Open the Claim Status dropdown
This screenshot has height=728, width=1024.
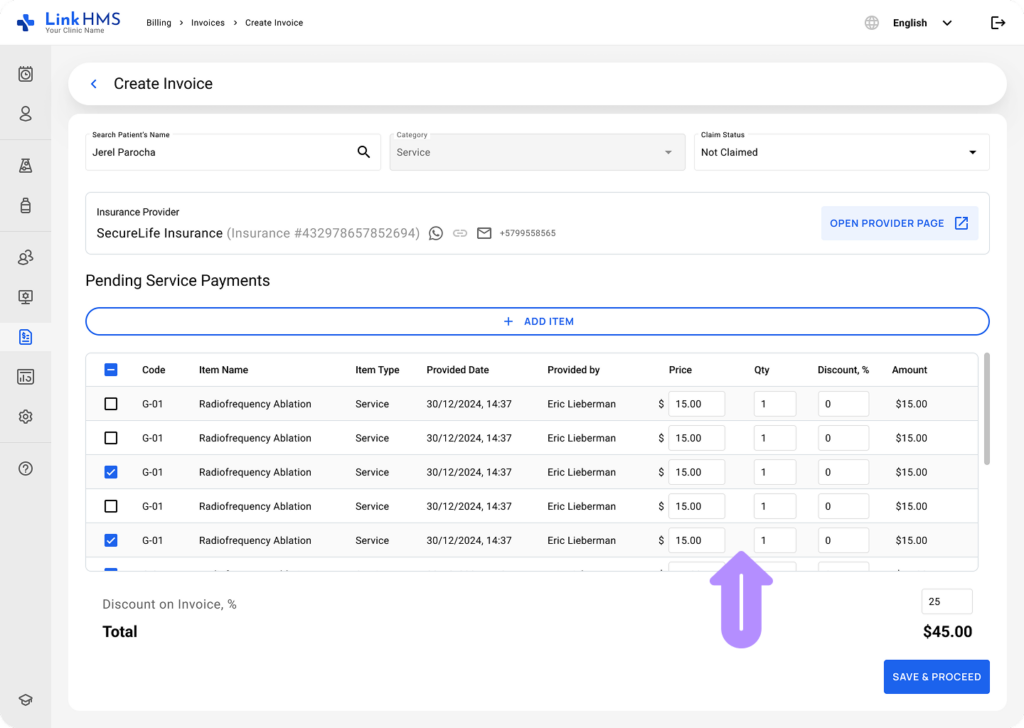tap(842, 152)
